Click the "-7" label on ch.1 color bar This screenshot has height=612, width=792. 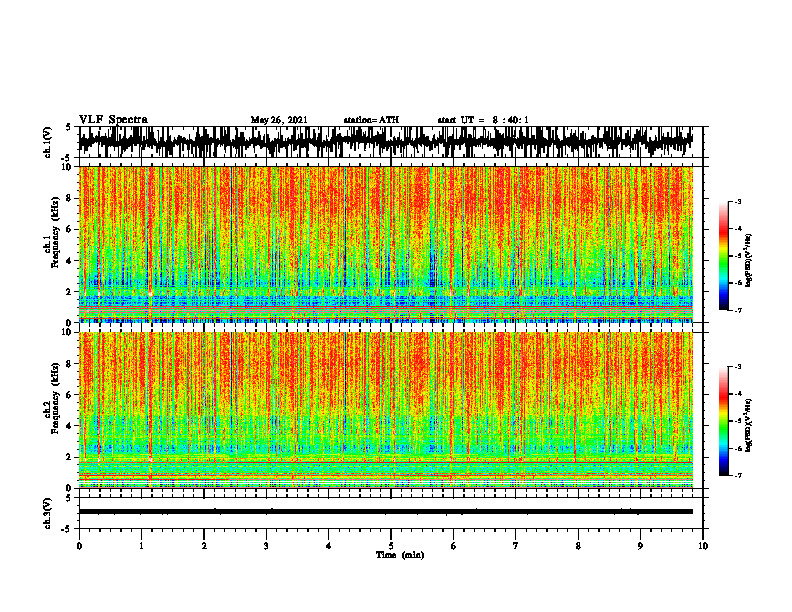pyautogui.click(x=737, y=310)
